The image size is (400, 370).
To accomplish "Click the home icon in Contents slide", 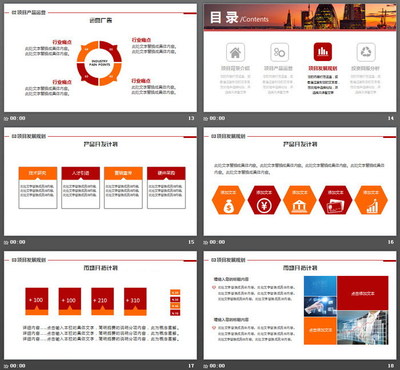I will click(236, 52).
